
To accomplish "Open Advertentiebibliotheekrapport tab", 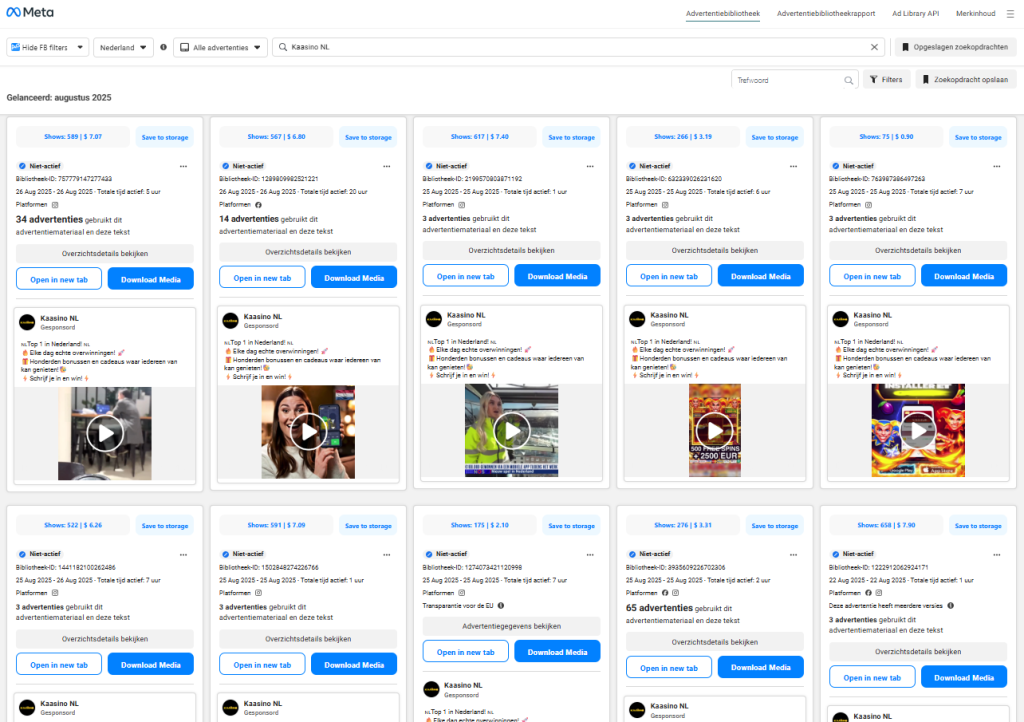I will 825,13.
